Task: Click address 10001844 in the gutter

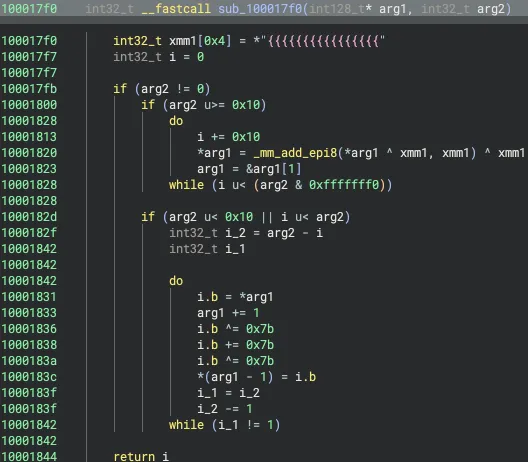Action: 29,457
